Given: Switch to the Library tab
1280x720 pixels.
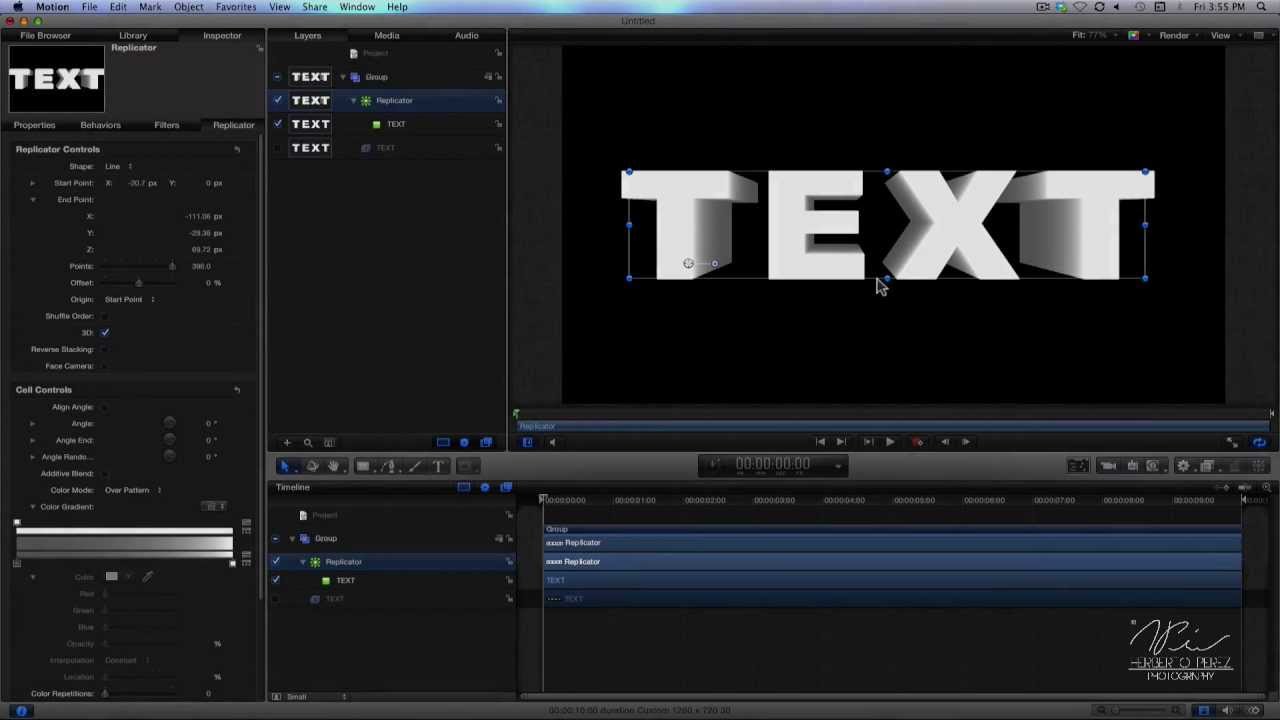Looking at the screenshot, I should (x=133, y=35).
